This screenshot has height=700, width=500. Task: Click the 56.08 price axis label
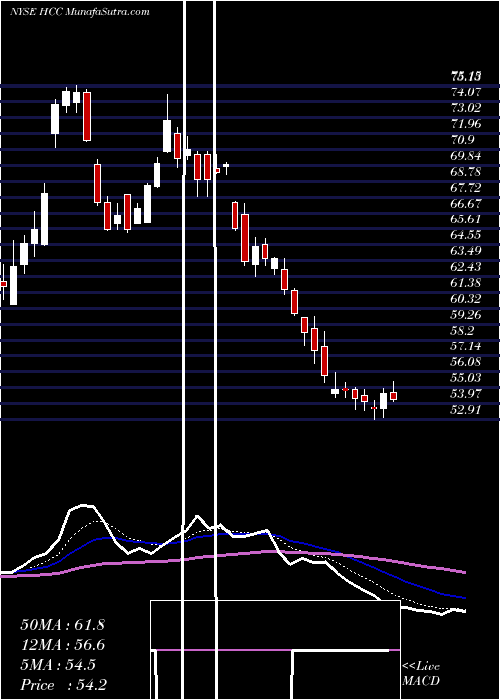[466, 362]
